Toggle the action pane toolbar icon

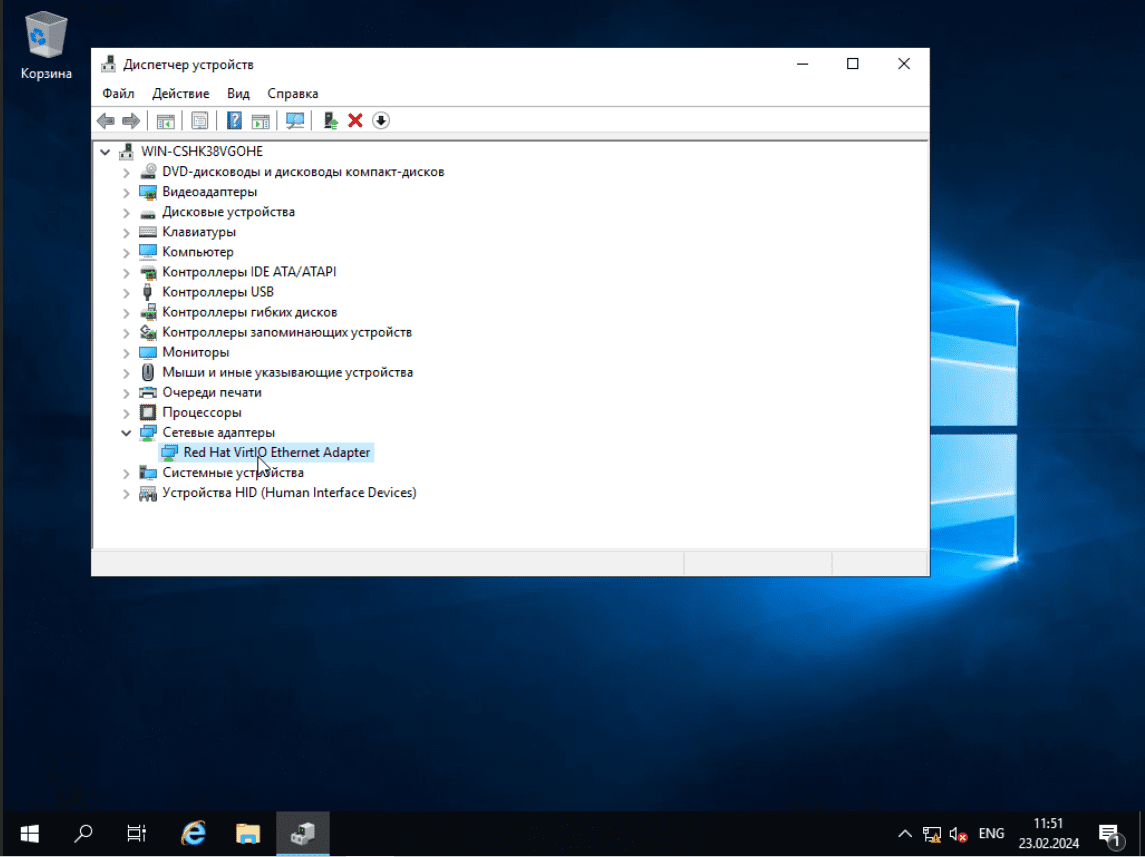261,120
